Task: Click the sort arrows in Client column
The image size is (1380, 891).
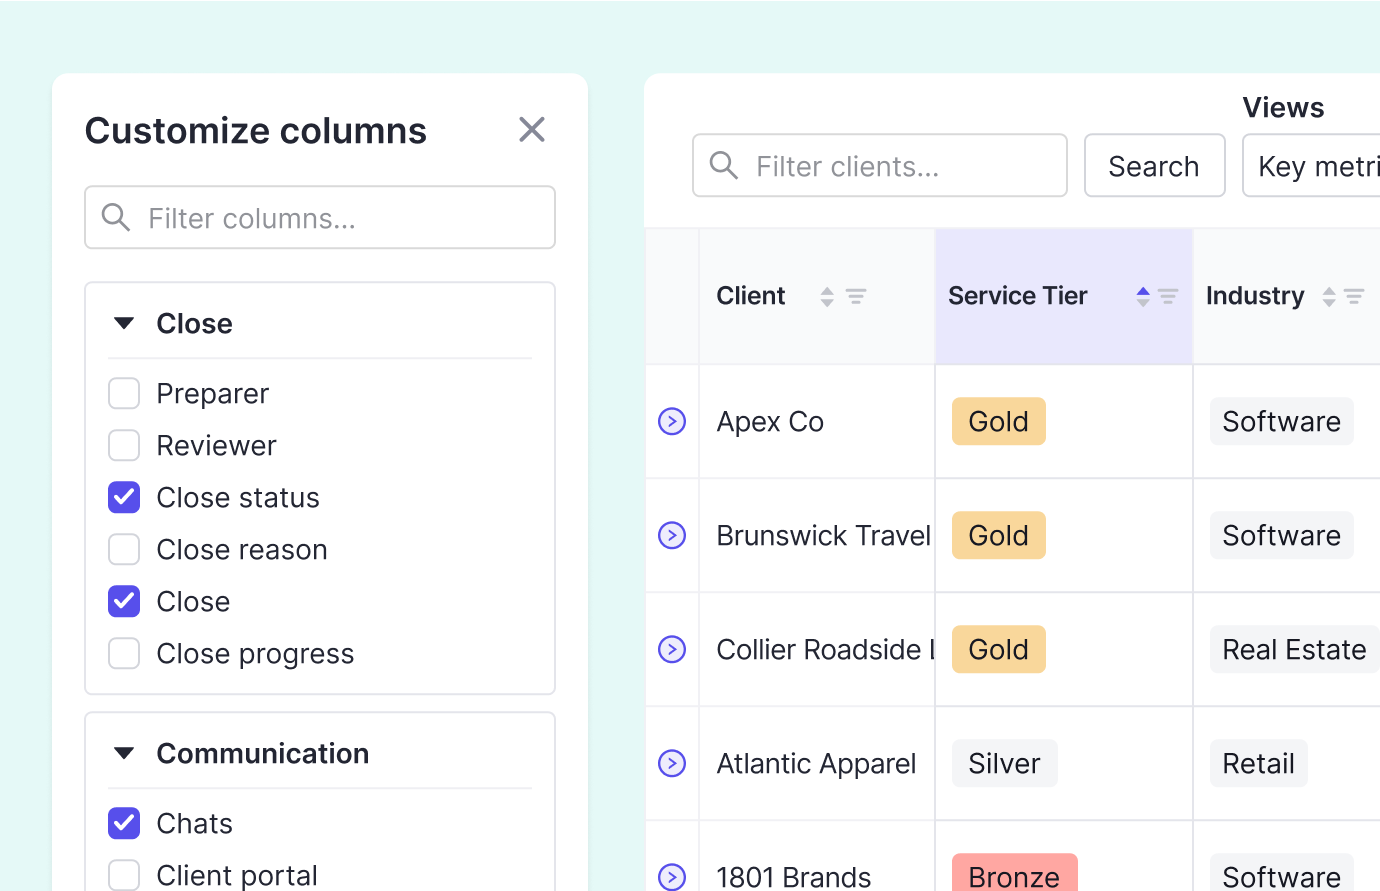Action: point(827,297)
